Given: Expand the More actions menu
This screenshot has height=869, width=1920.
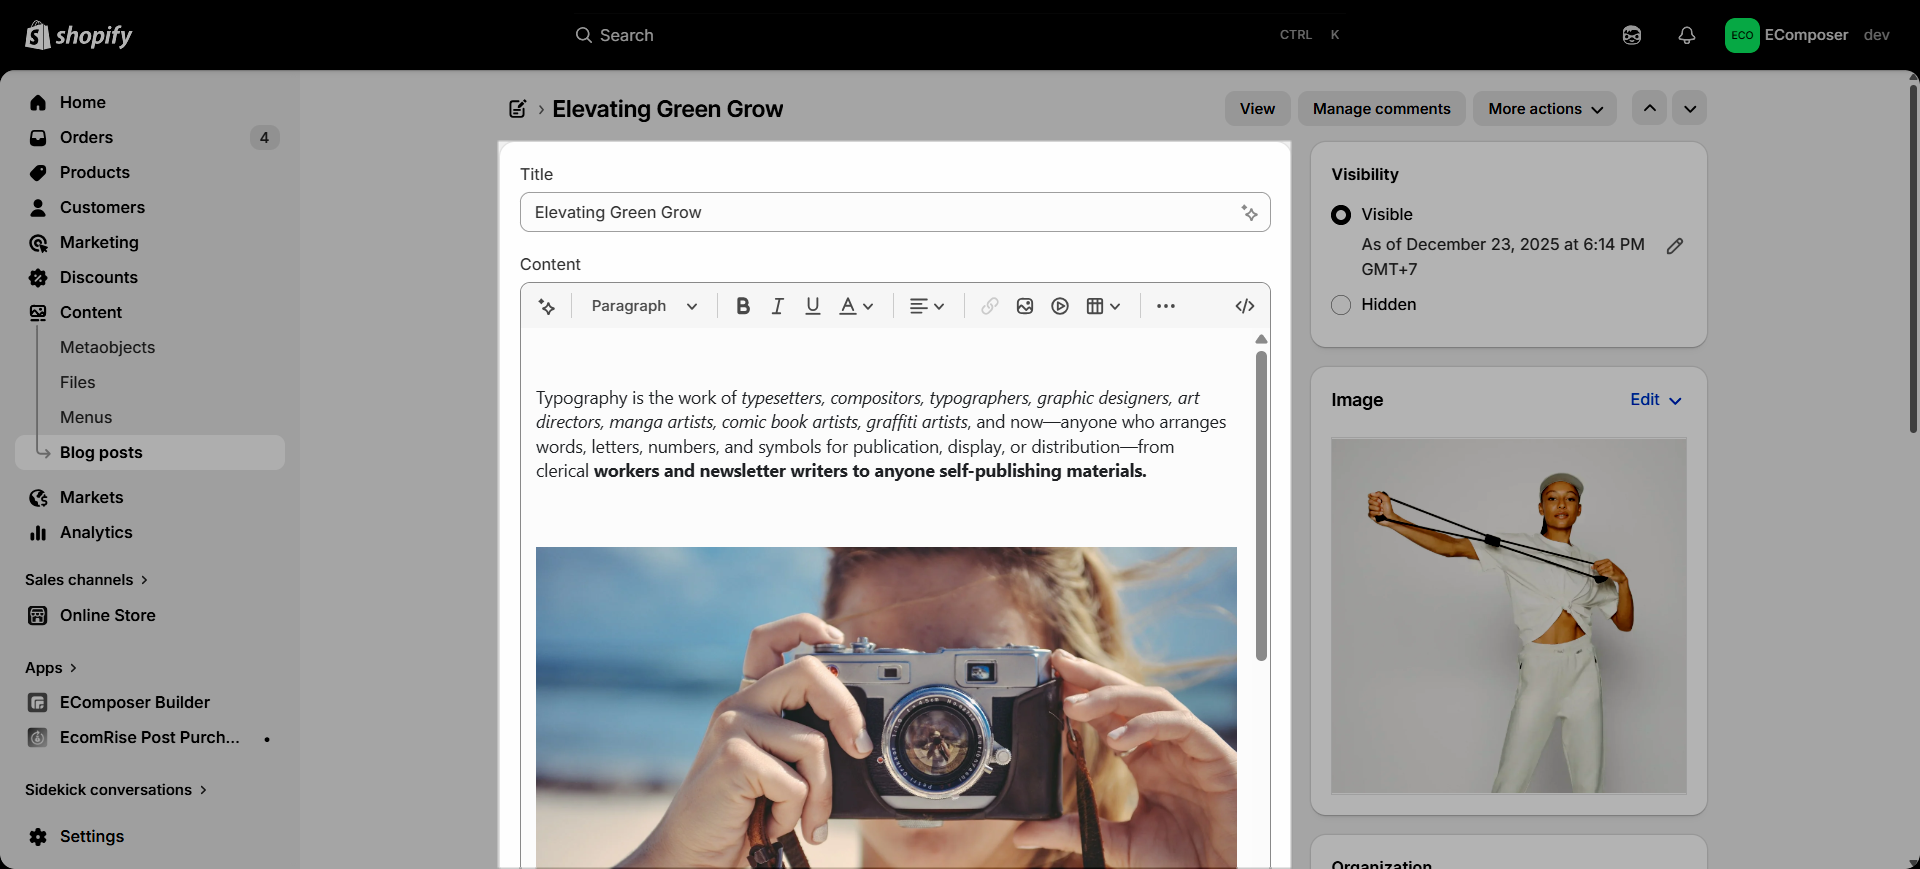Looking at the screenshot, I should point(1545,109).
